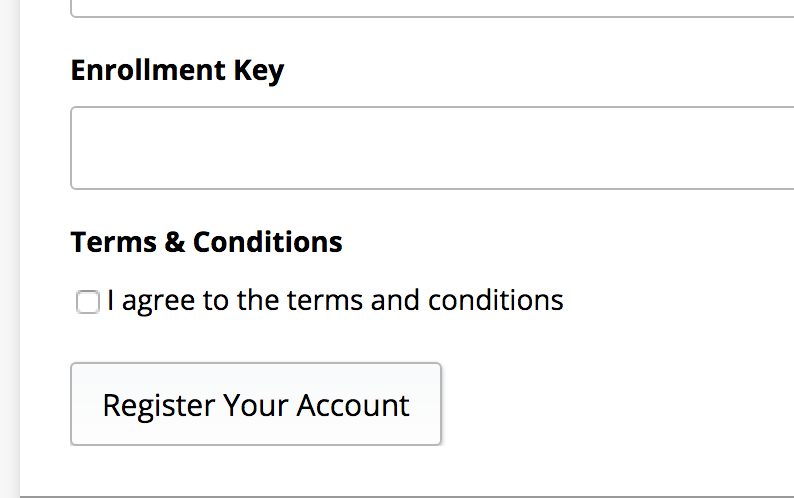The image size is (794, 498).
Task: Click the left edge of Enrollment Key input
Action: pyautogui.click(x=76, y=148)
